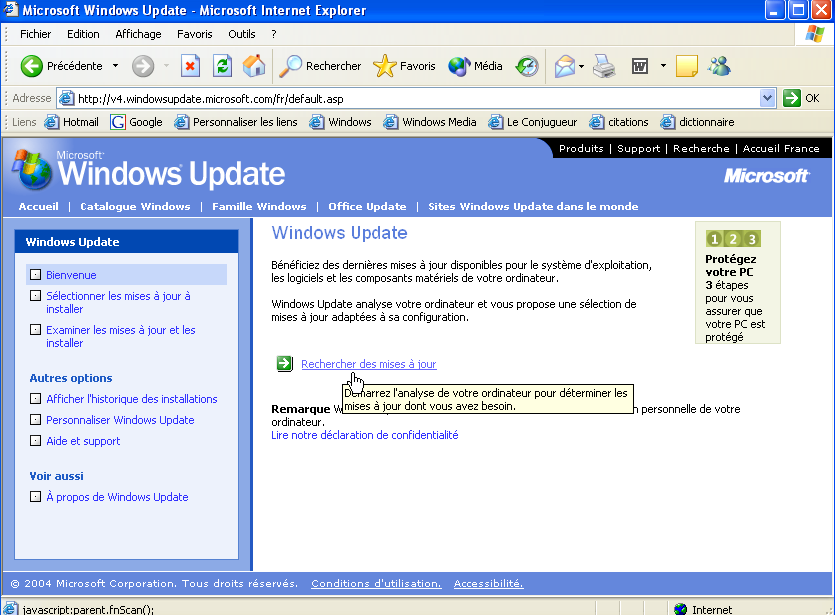
Task: Click the Microsoft logo in the banner
Action: coord(767,176)
